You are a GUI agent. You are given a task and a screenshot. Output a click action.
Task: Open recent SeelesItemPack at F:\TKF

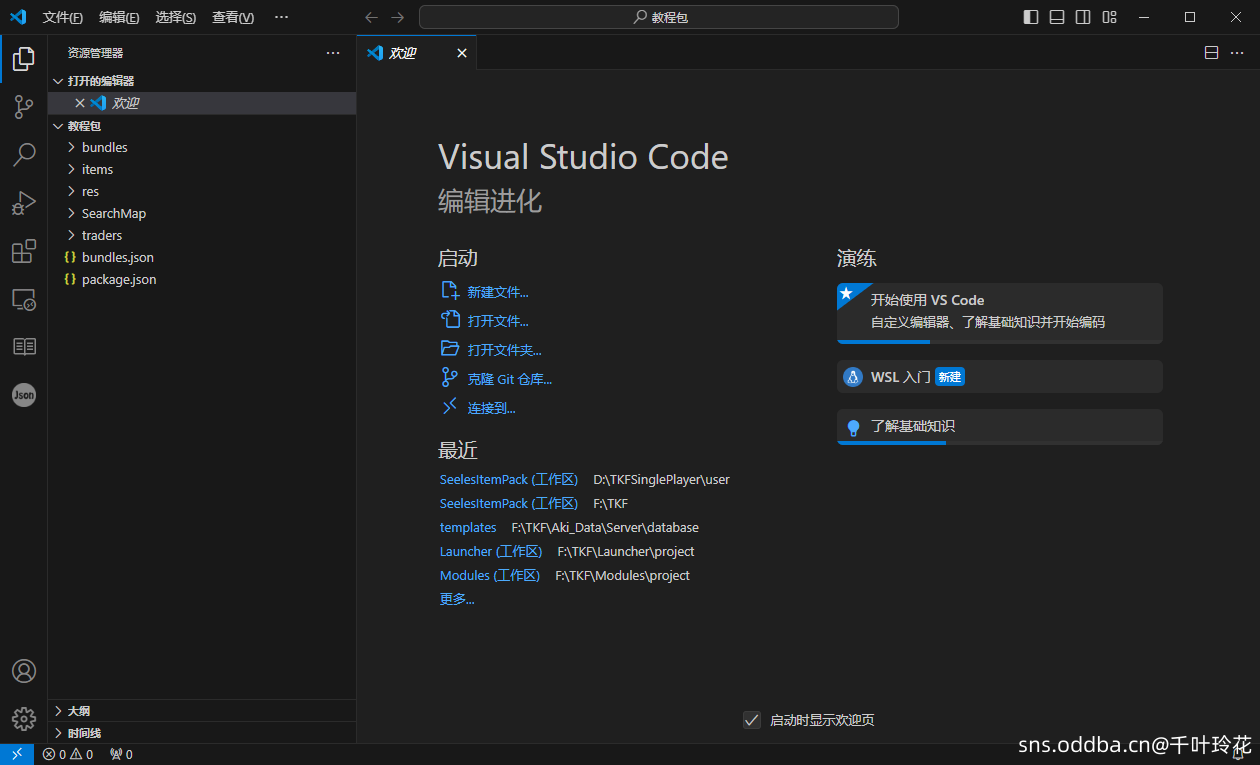(508, 503)
